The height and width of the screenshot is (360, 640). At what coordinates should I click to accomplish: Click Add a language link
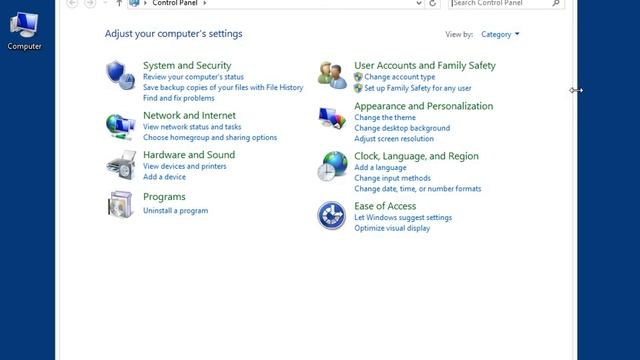pos(380,167)
